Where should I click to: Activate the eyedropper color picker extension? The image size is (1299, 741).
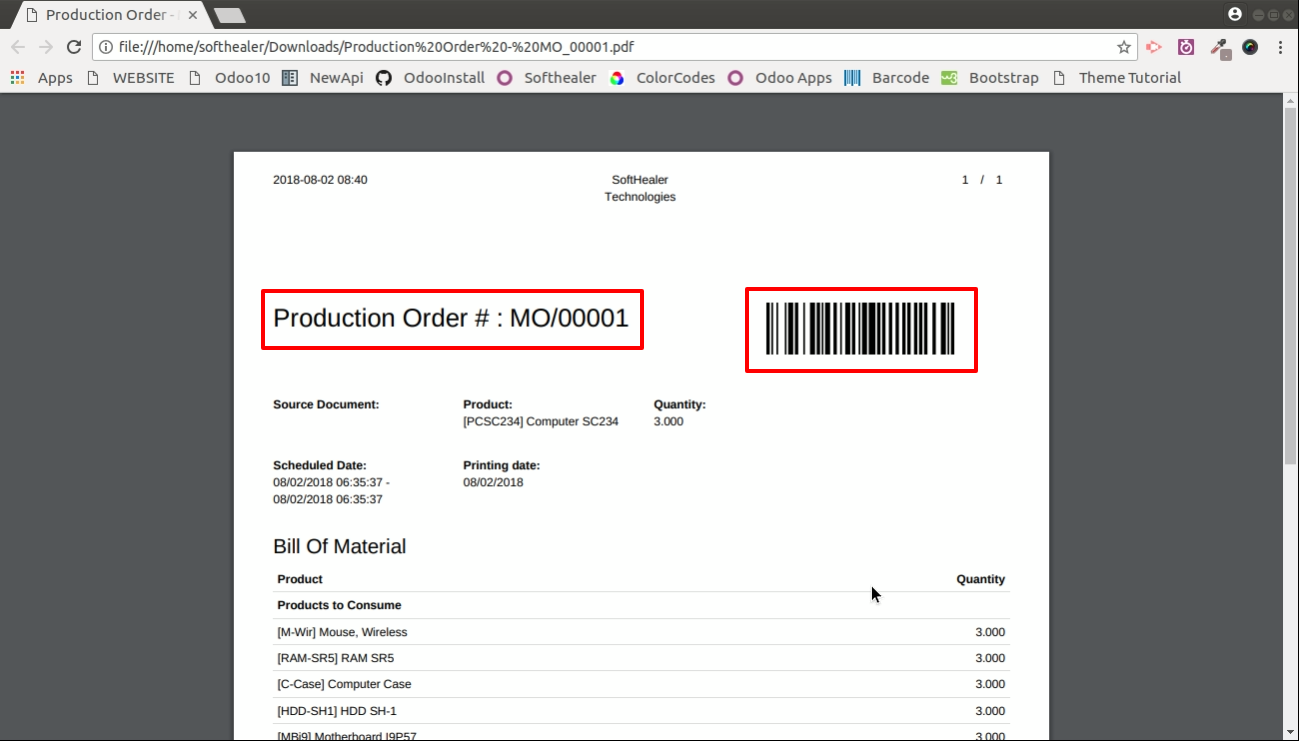pos(1219,47)
